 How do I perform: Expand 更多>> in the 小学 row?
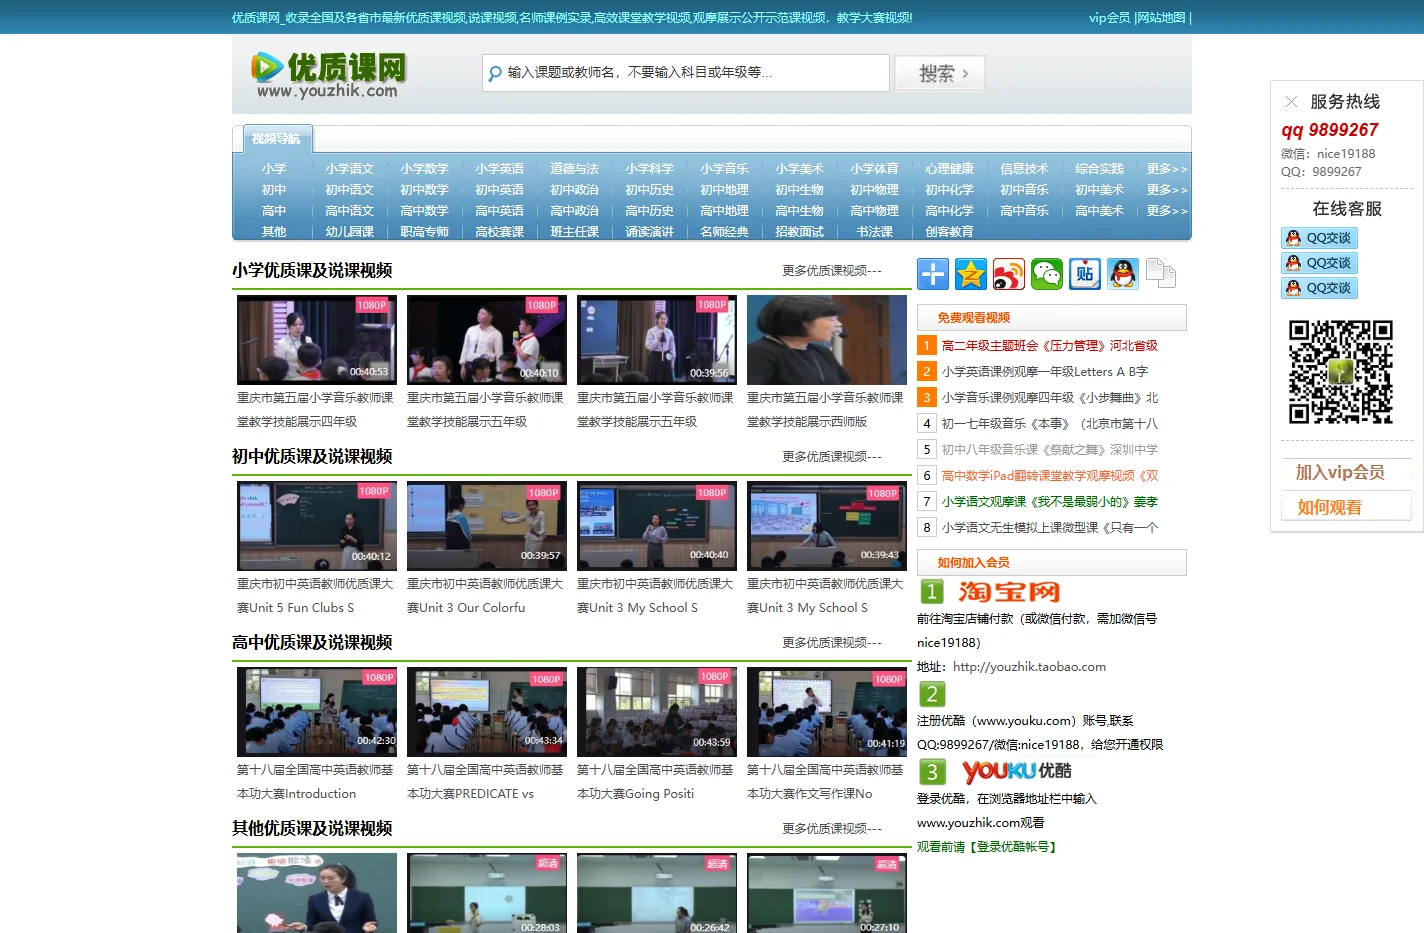coord(1167,169)
